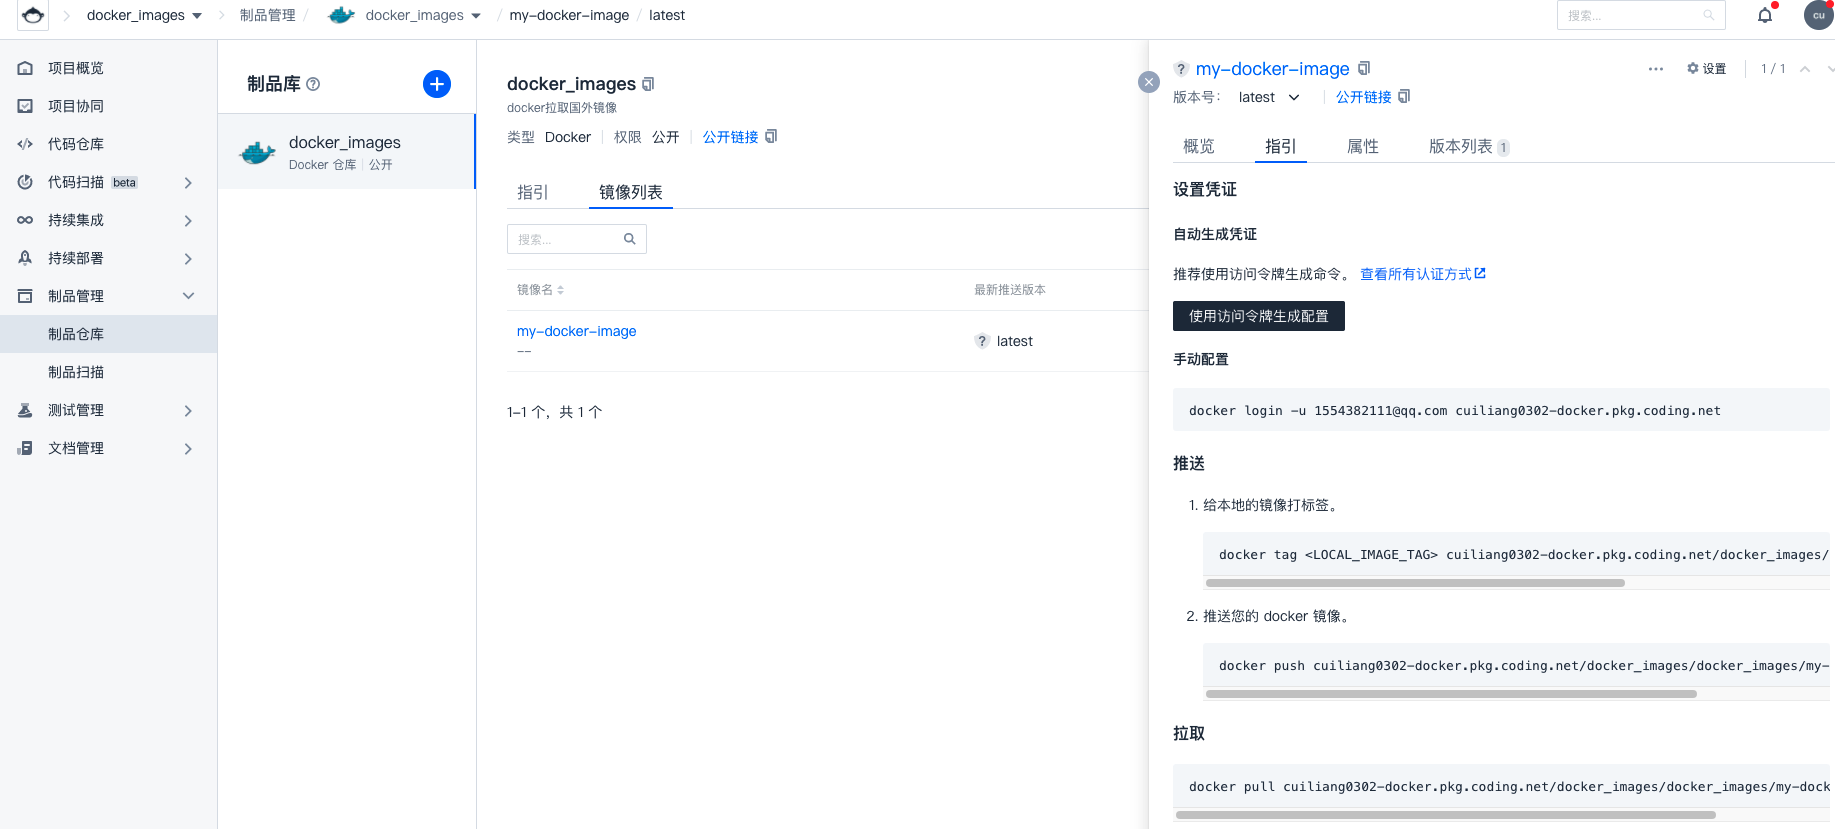1835x829 pixels.
Task: Click the docker login command text
Action: tap(1455, 411)
